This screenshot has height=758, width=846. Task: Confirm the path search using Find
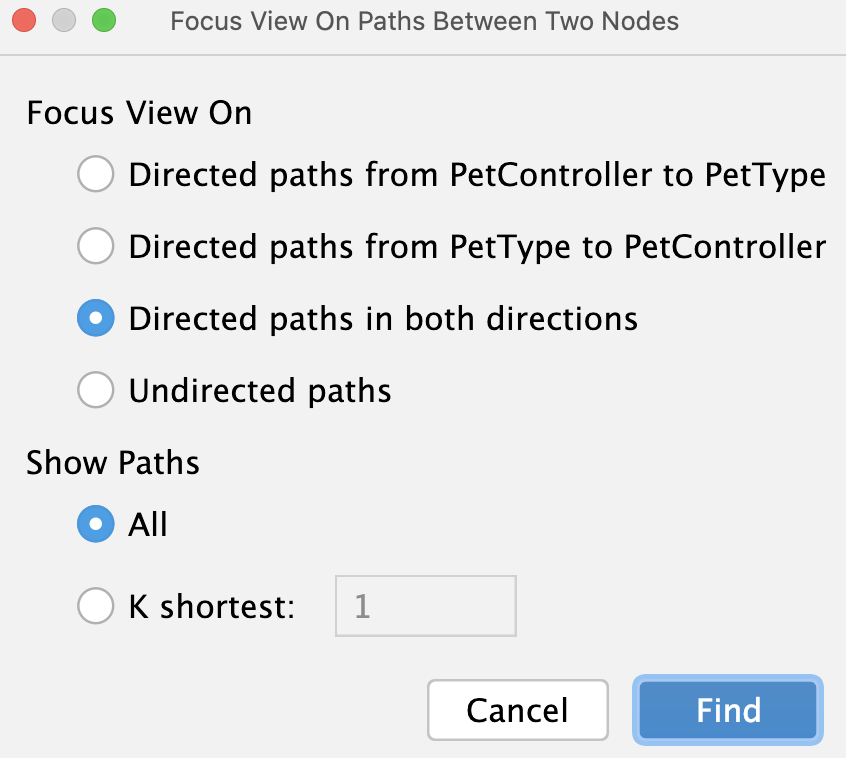point(727,710)
